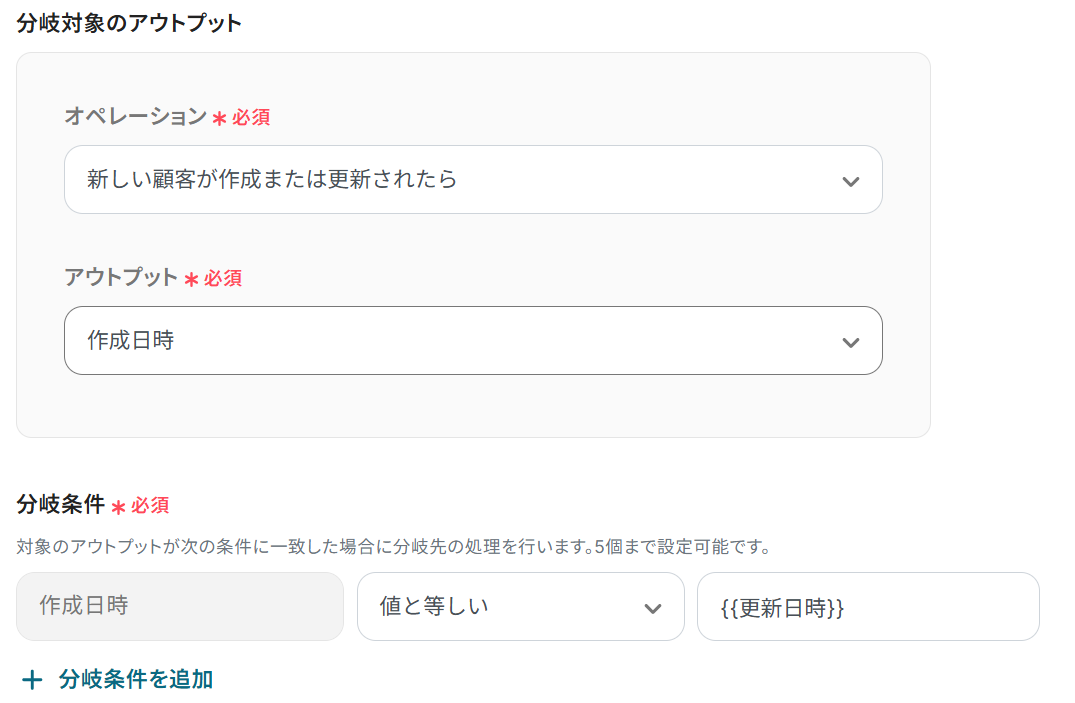Click the red asterisk beside アウトプット

point(191,279)
